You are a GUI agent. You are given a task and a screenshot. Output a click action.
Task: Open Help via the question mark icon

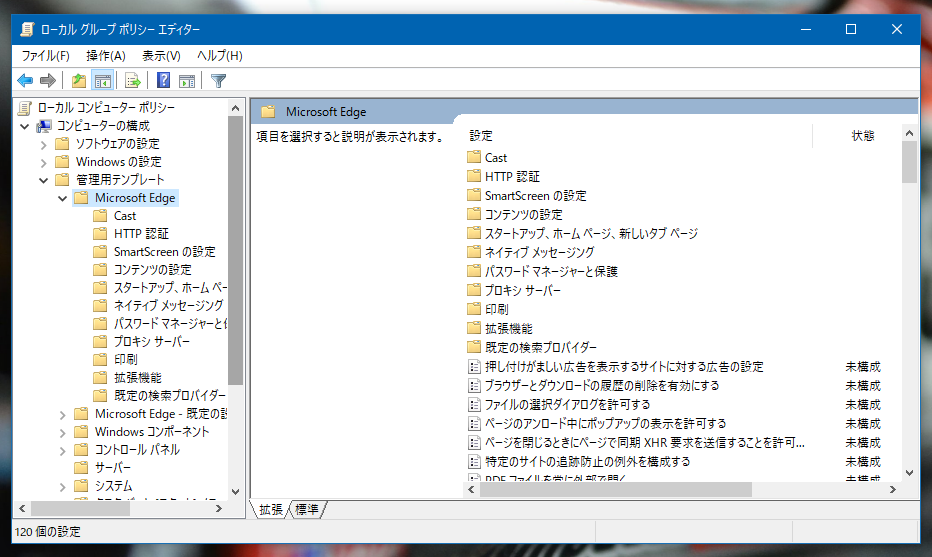163,80
